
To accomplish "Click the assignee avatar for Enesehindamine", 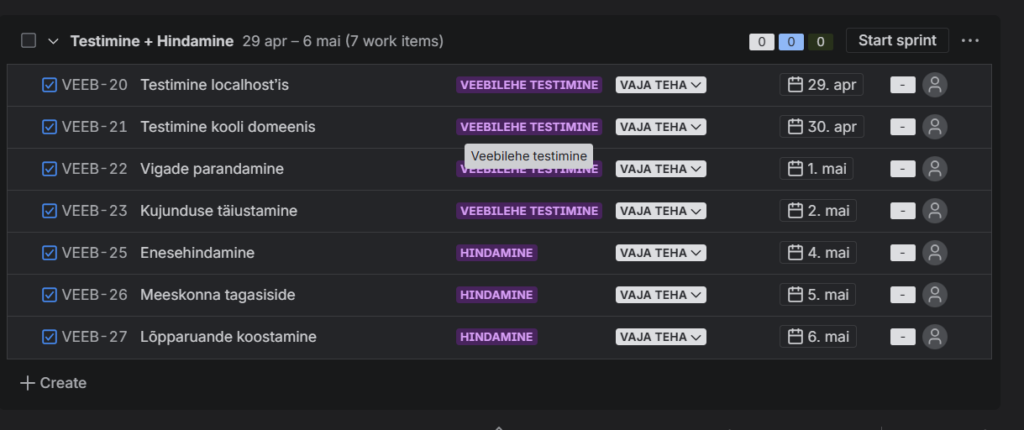I will (x=935, y=253).
